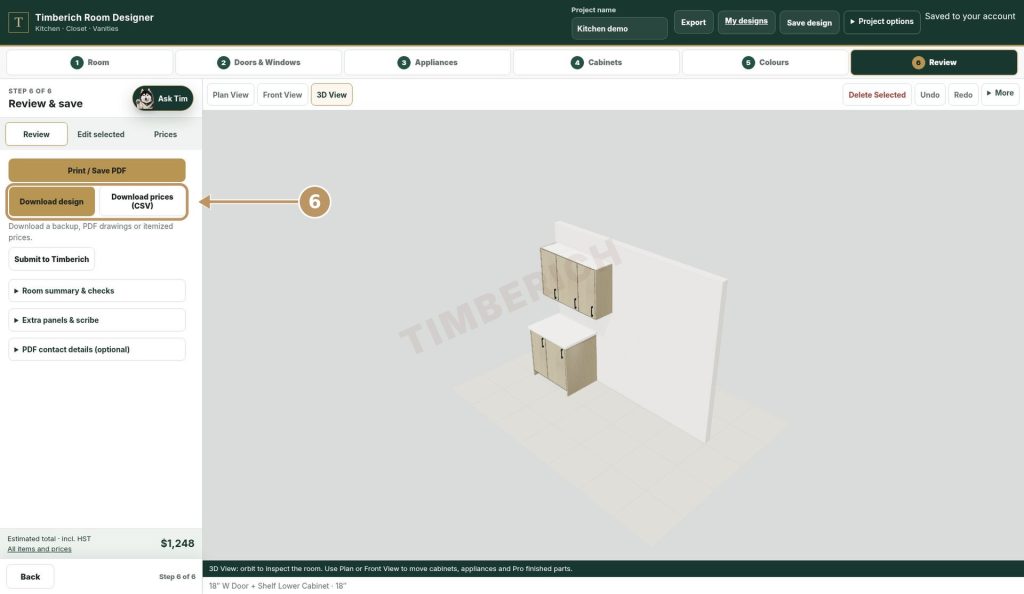Go to Doors & Windows step
Image resolution: width=1024 pixels, height=594 pixels.
(x=259, y=63)
